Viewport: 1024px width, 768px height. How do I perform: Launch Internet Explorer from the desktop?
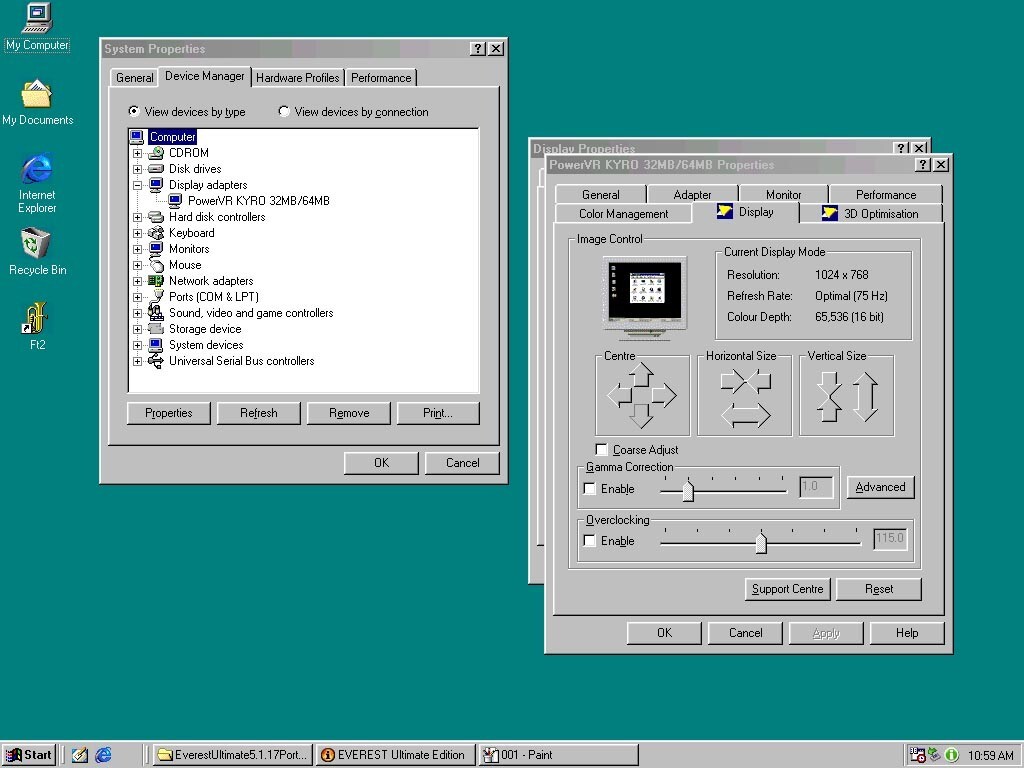coord(37,169)
